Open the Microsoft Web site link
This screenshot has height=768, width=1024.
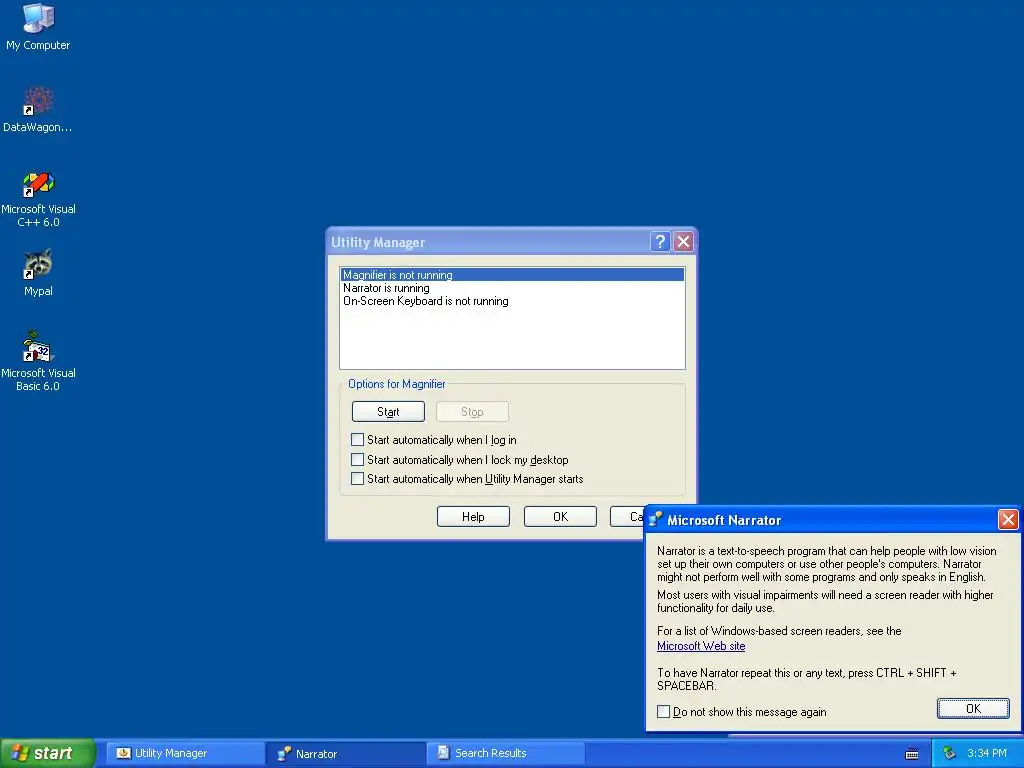point(701,646)
